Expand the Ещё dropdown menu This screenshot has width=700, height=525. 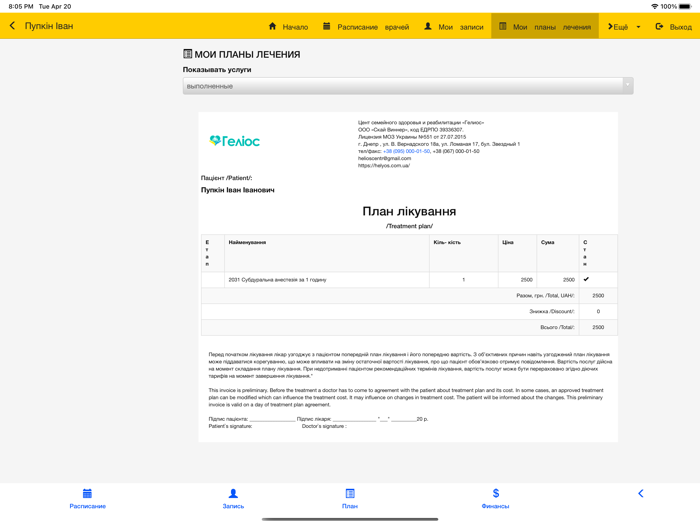click(623, 27)
